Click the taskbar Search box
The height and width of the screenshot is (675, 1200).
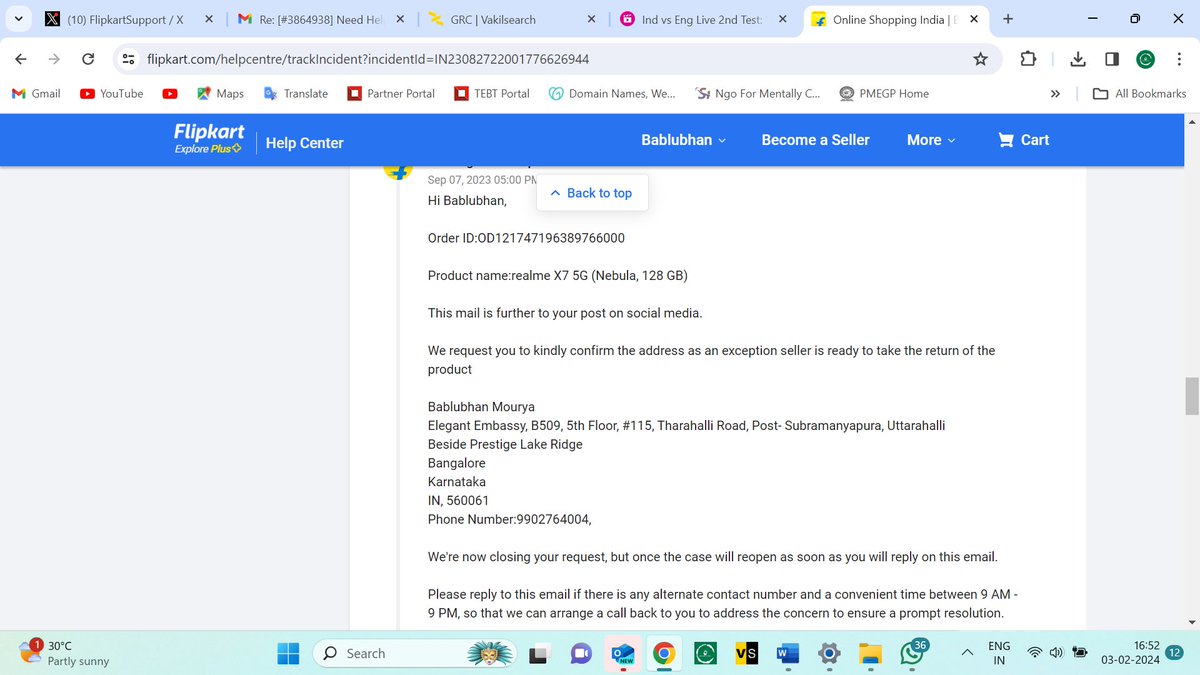coord(415,653)
